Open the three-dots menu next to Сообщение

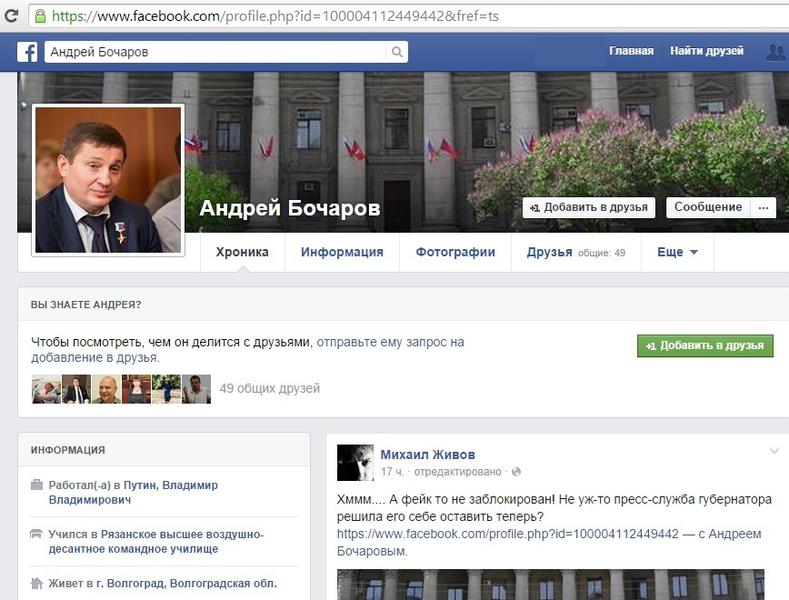tap(763, 207)
